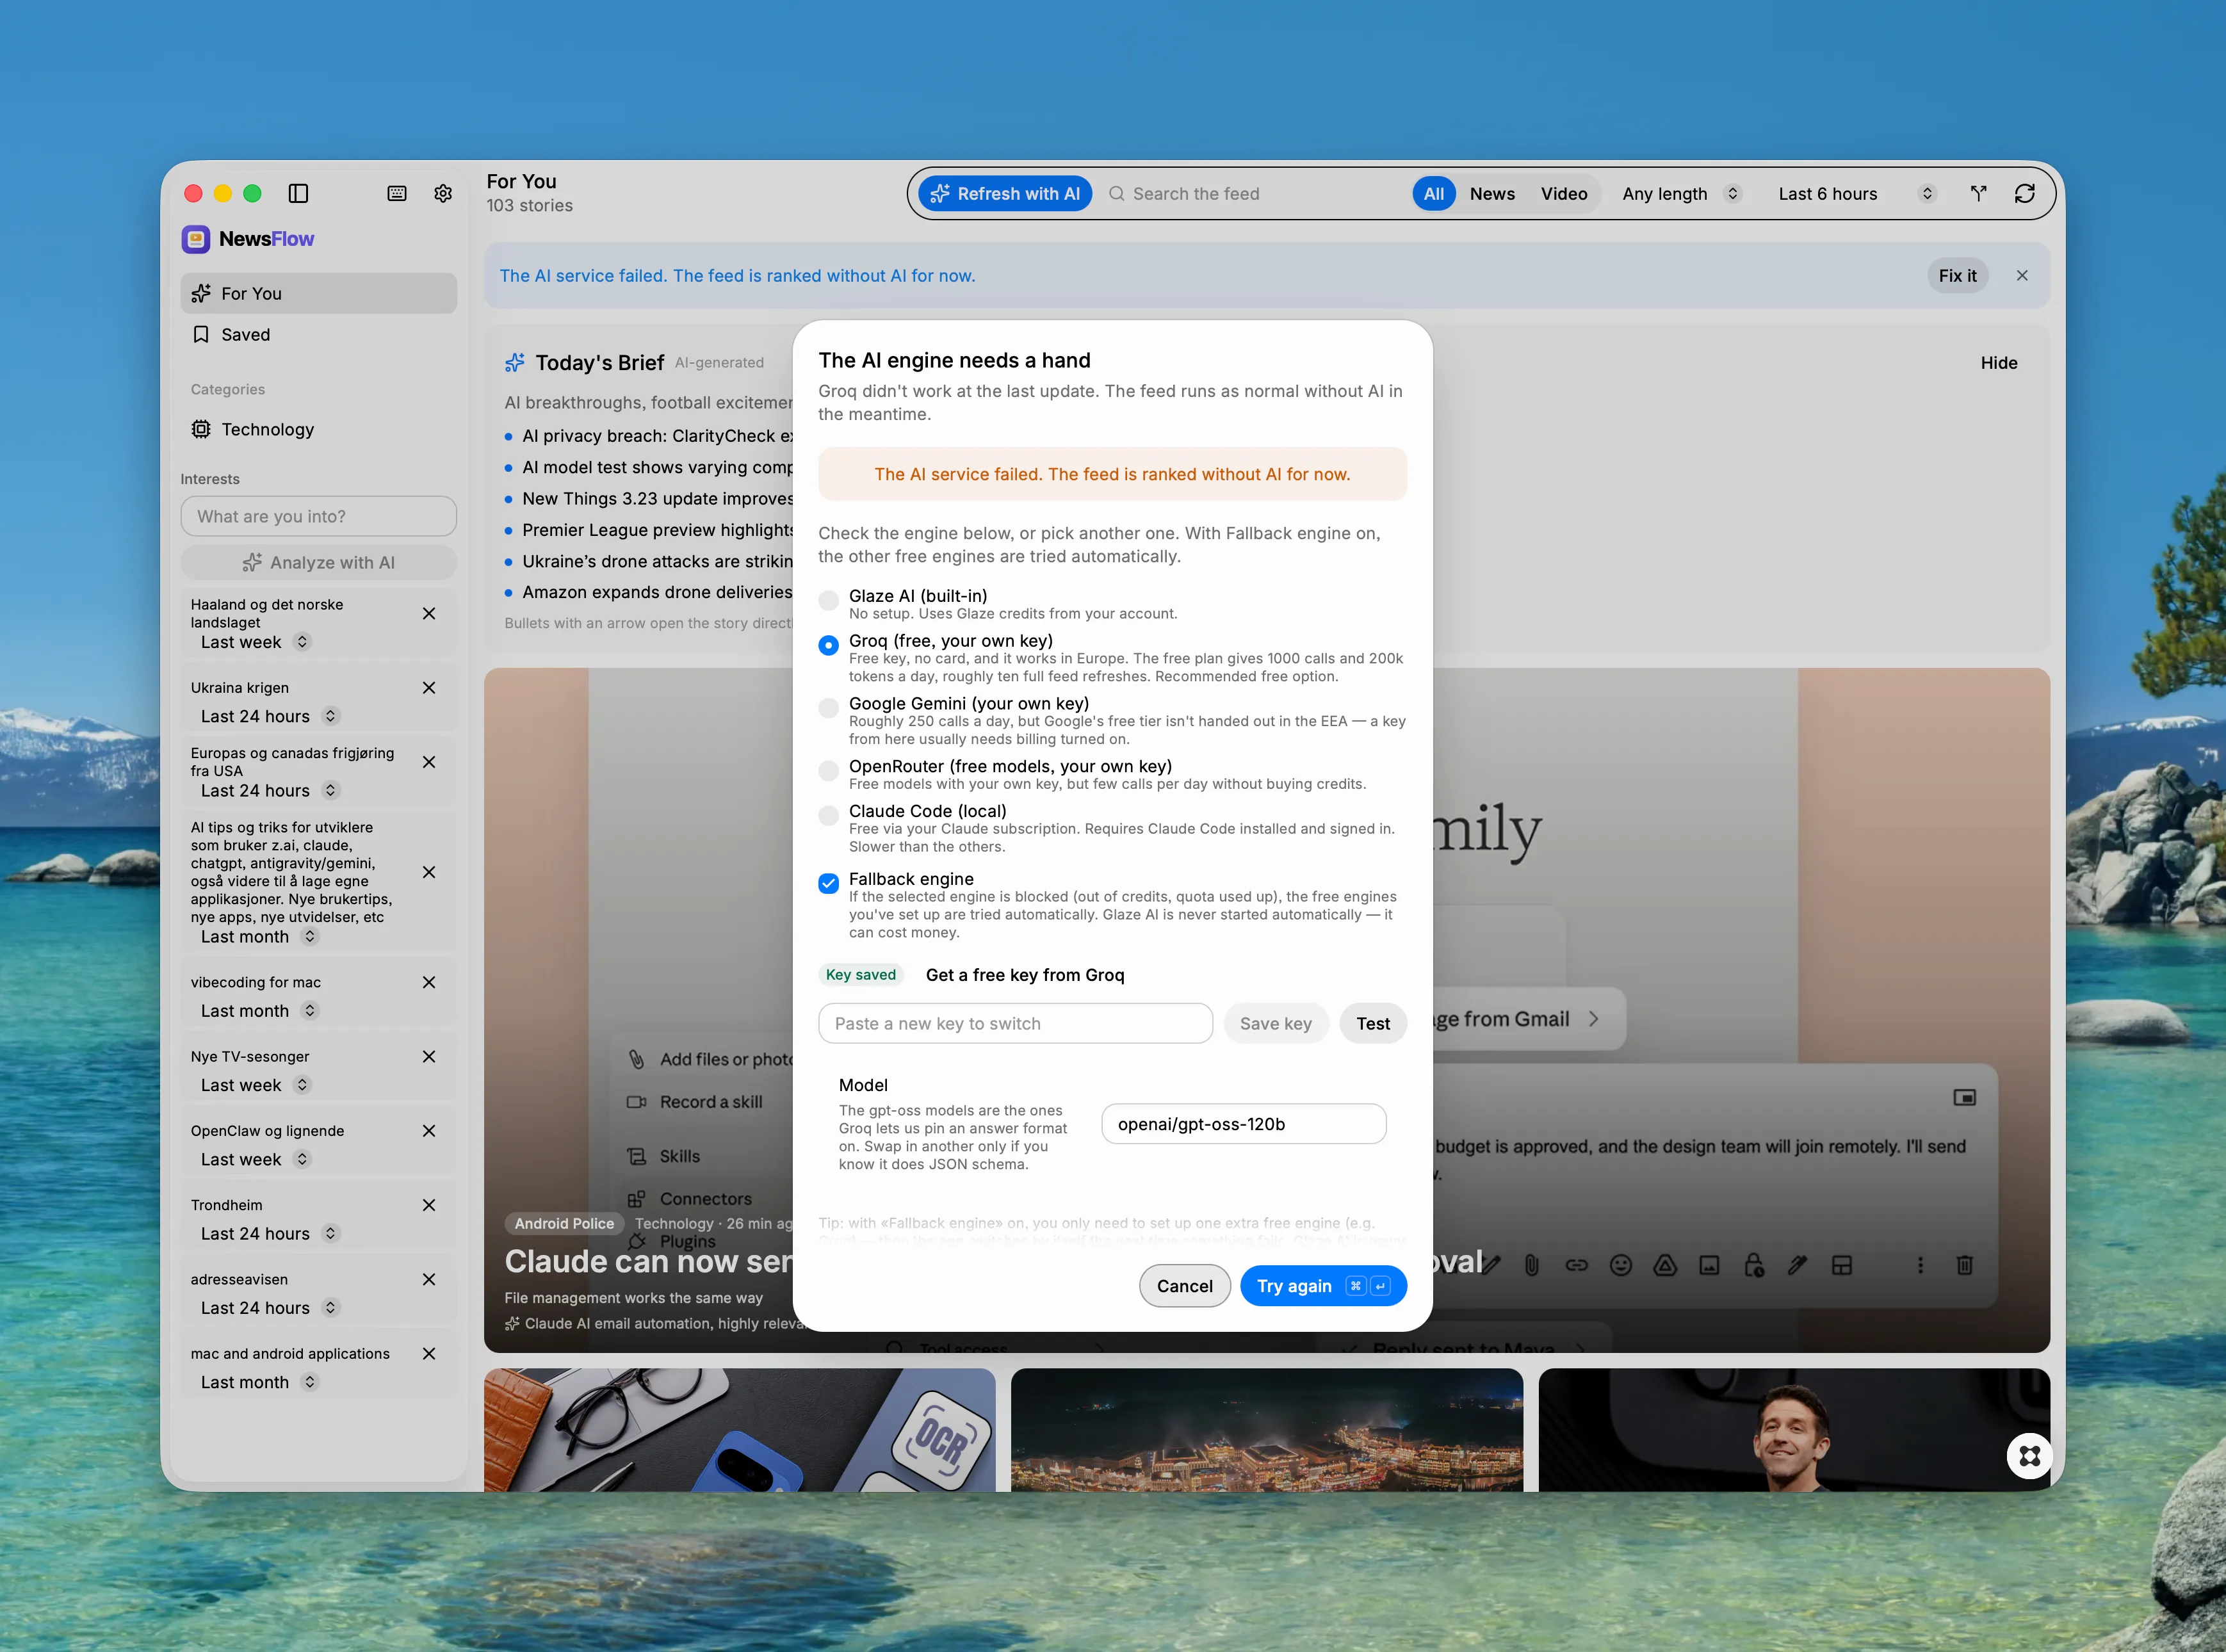2226x1652 pixels.
Task: Click the filter branch icon in toolbar
Action: click(x=1978, y=193)
